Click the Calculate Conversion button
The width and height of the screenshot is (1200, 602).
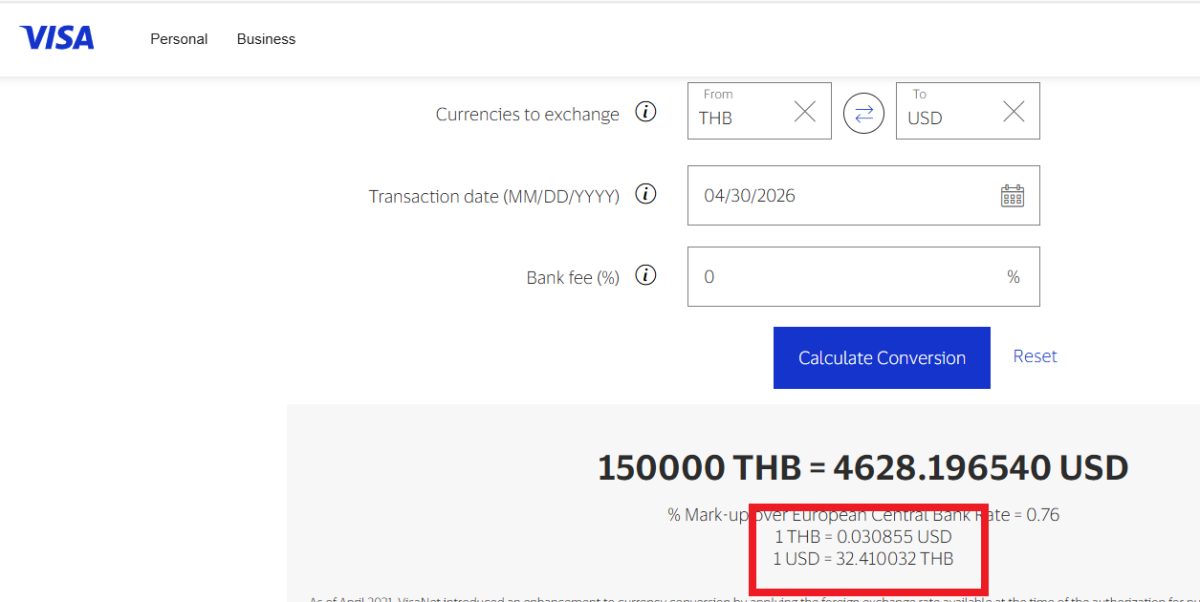[x=882, y=358]
